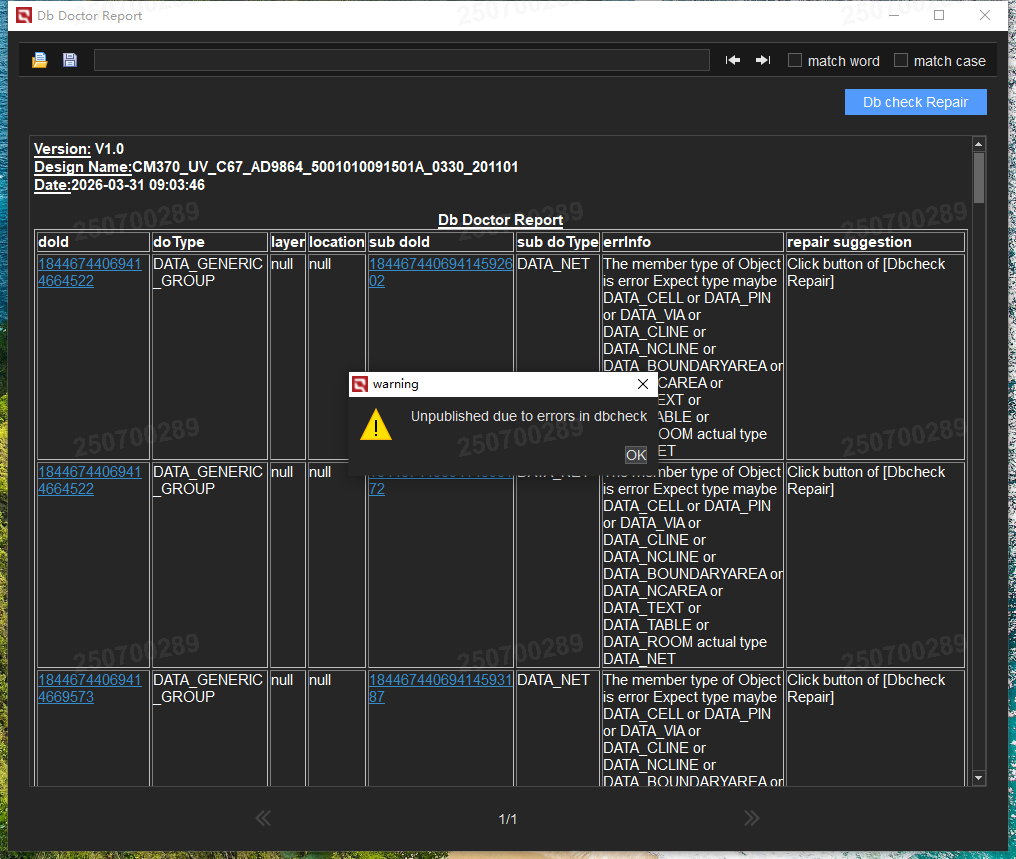This screenshot has width=1016, height=859.
Task: Click the report scrollbar down arrow
Action: (x=979, y=778)
